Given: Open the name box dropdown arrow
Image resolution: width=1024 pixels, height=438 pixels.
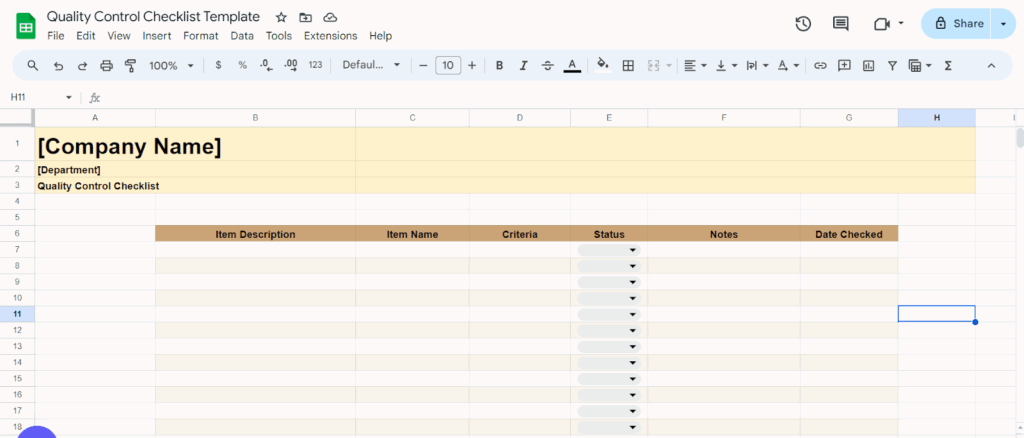Looking at the screenshot, I should click(69, 97).
